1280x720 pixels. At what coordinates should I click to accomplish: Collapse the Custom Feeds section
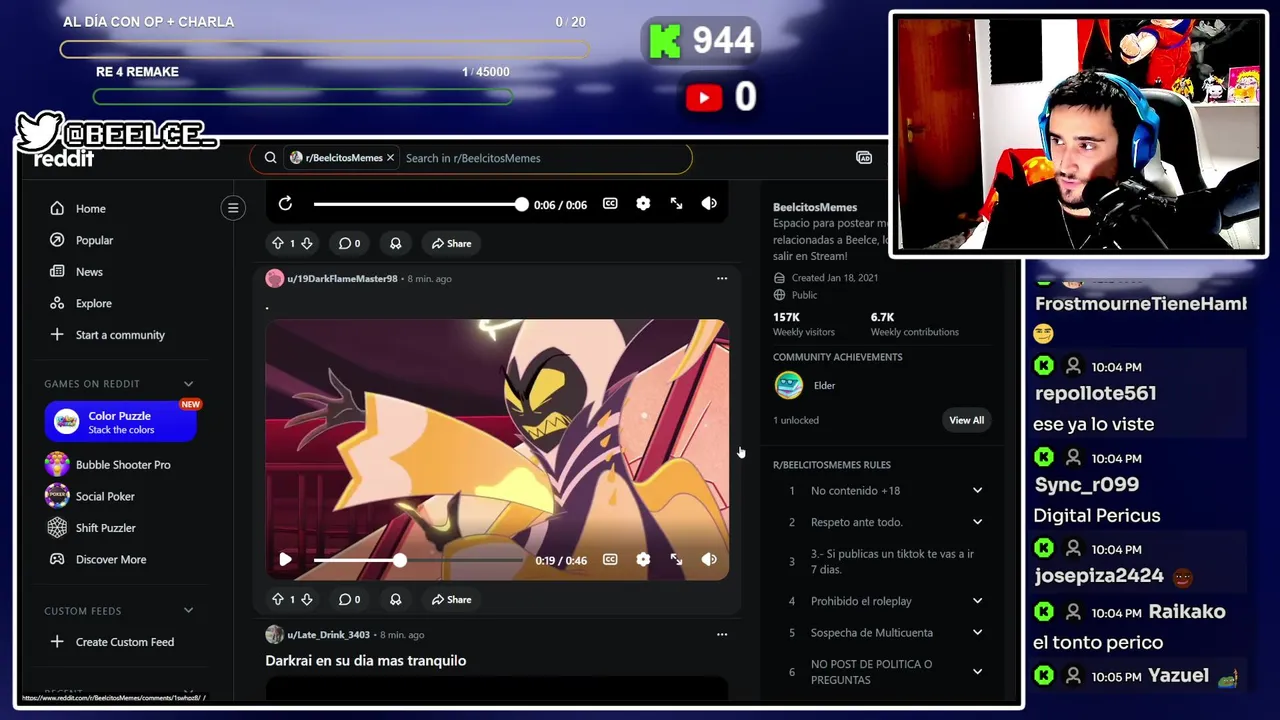(188, 611)
